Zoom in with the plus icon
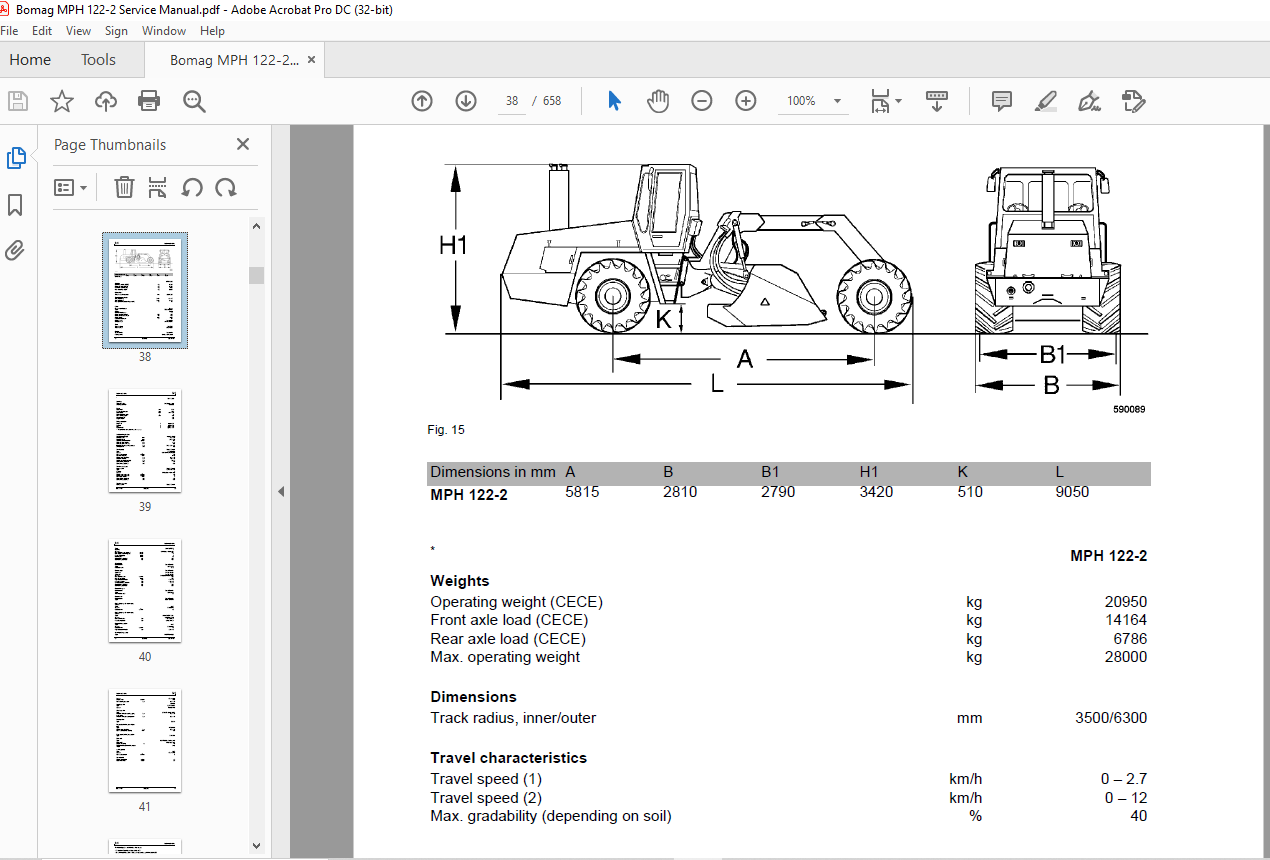 pos(746,101)
